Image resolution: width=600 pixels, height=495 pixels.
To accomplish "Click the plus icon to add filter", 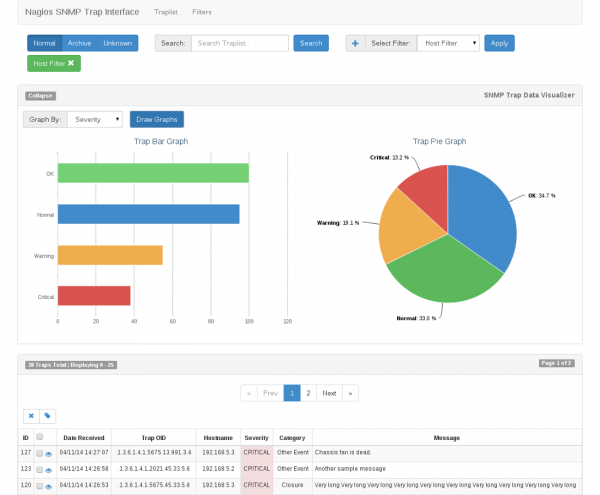I will (355, 43).
